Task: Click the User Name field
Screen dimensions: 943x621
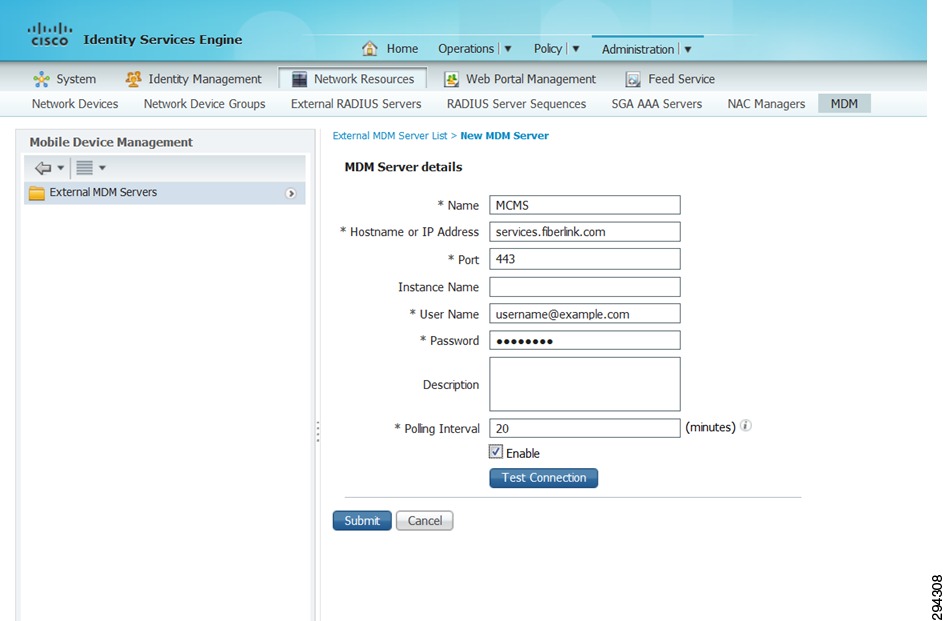Action: pos(585,314)
